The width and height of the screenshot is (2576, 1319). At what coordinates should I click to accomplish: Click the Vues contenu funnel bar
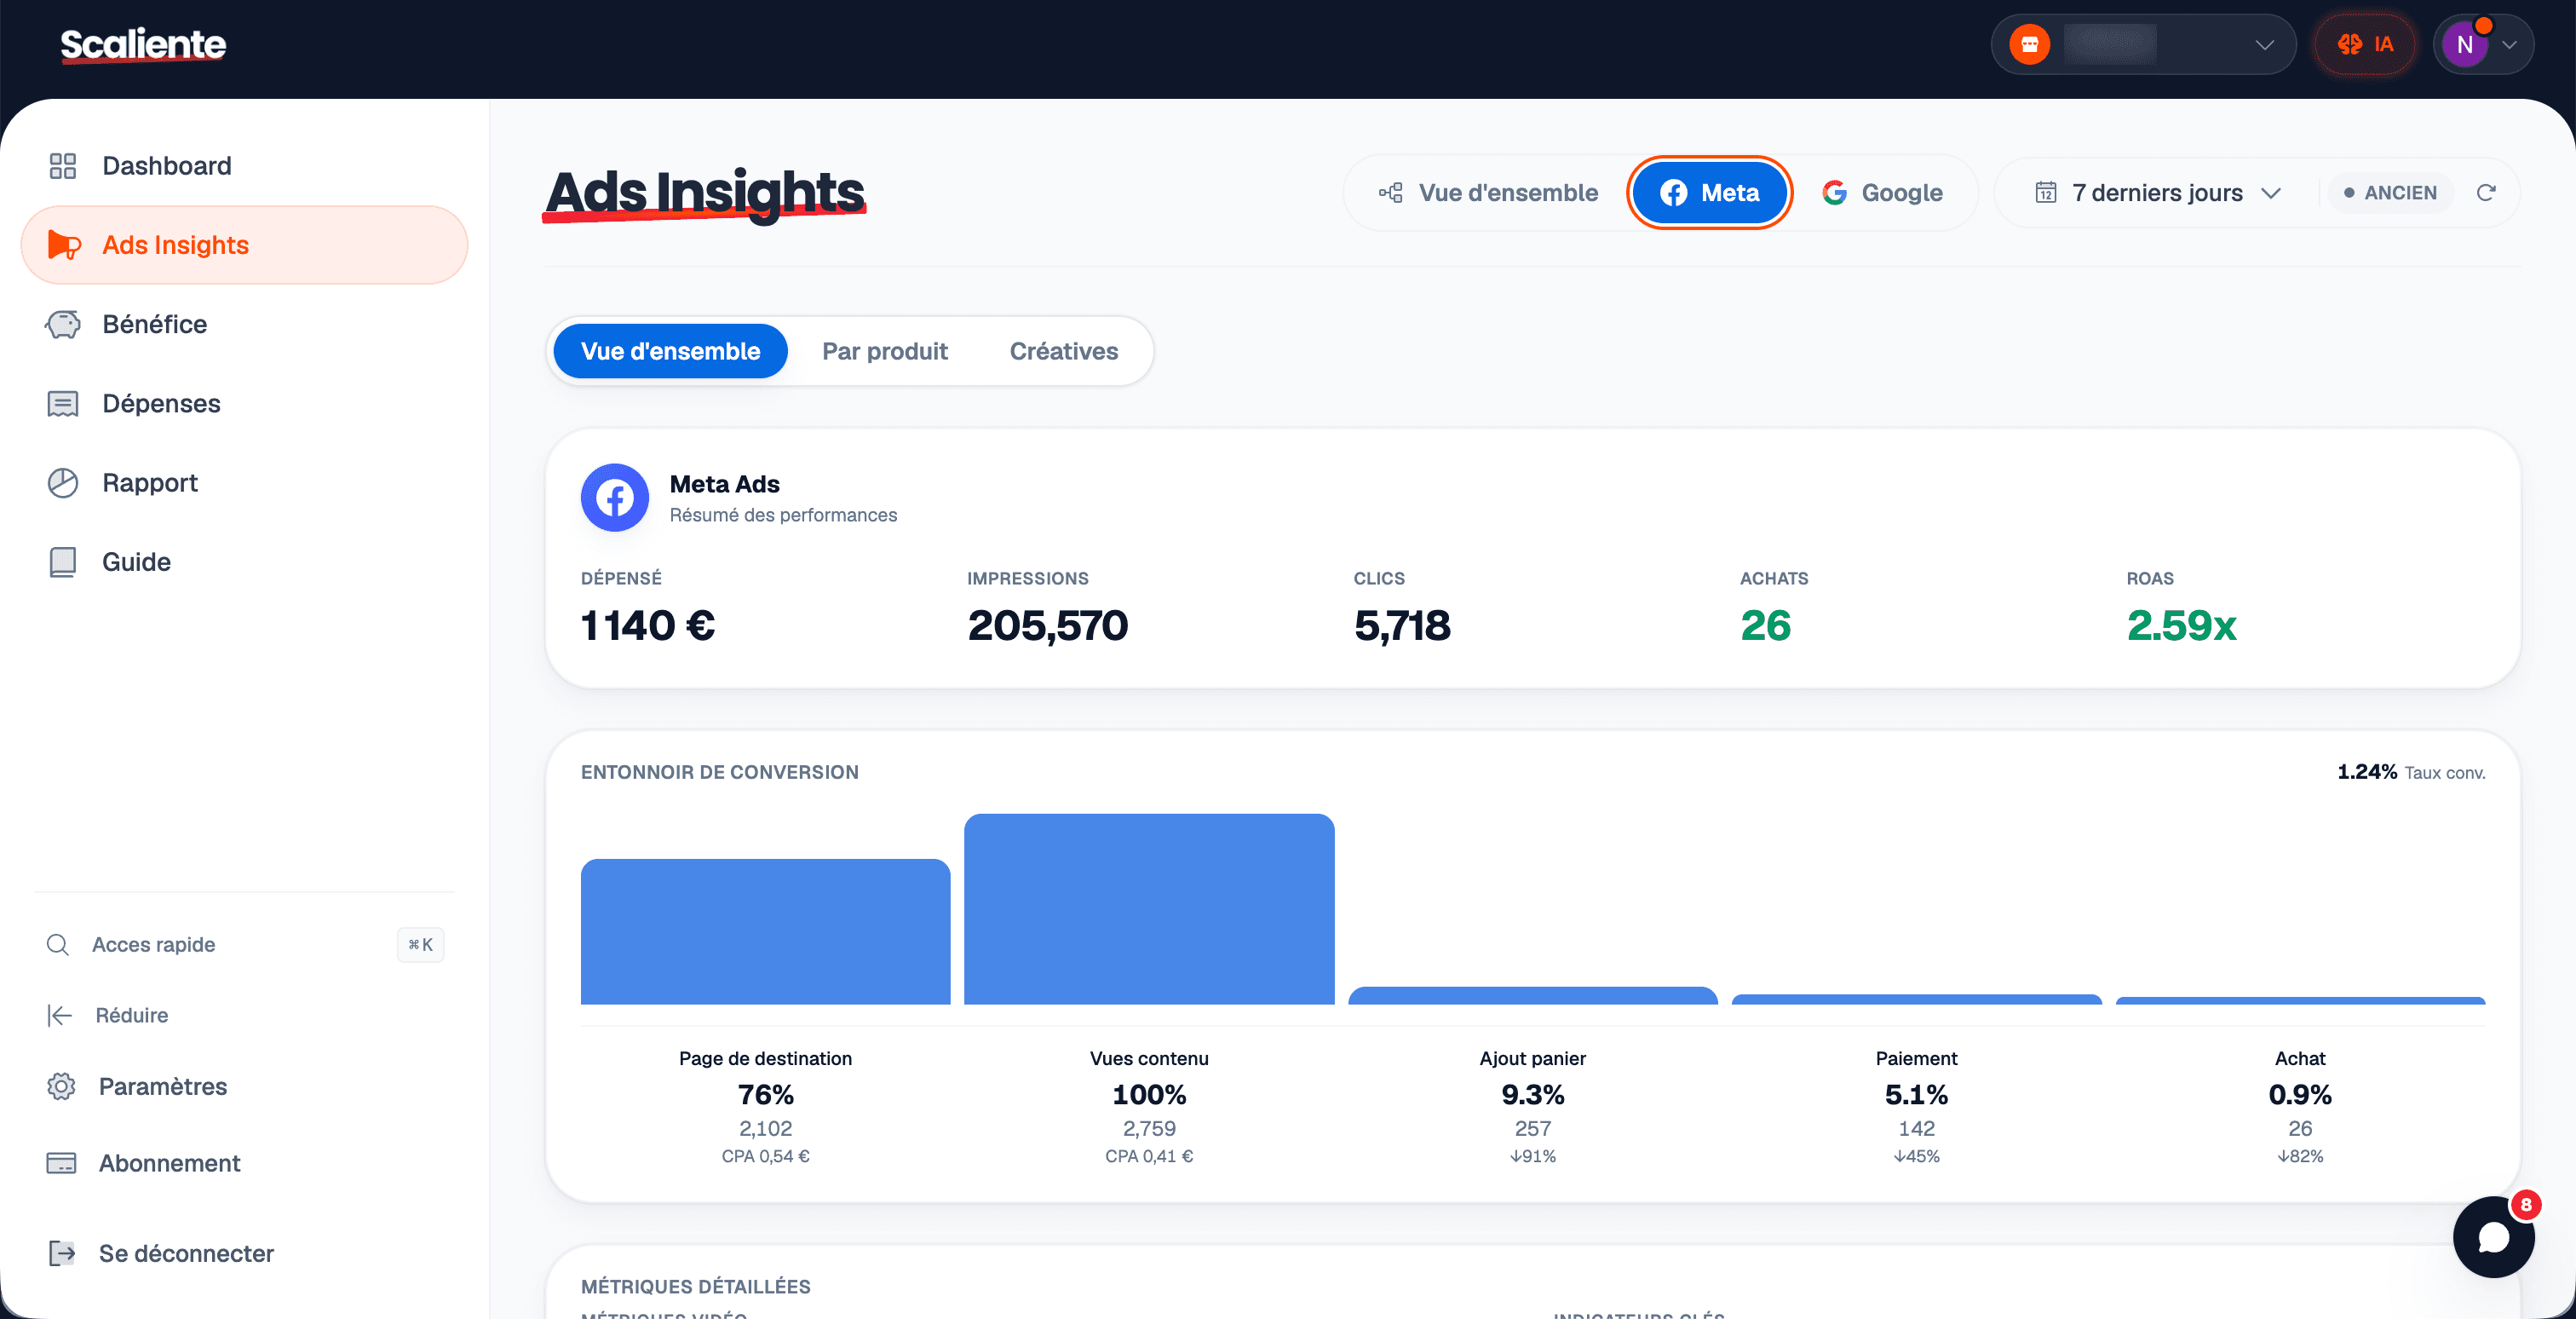(1149, 909)
